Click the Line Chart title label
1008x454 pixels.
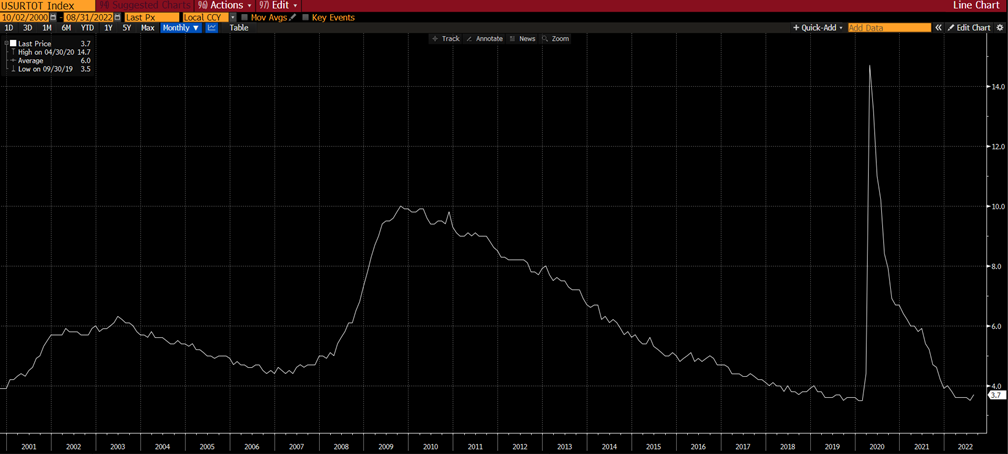(x=976, y=5)
